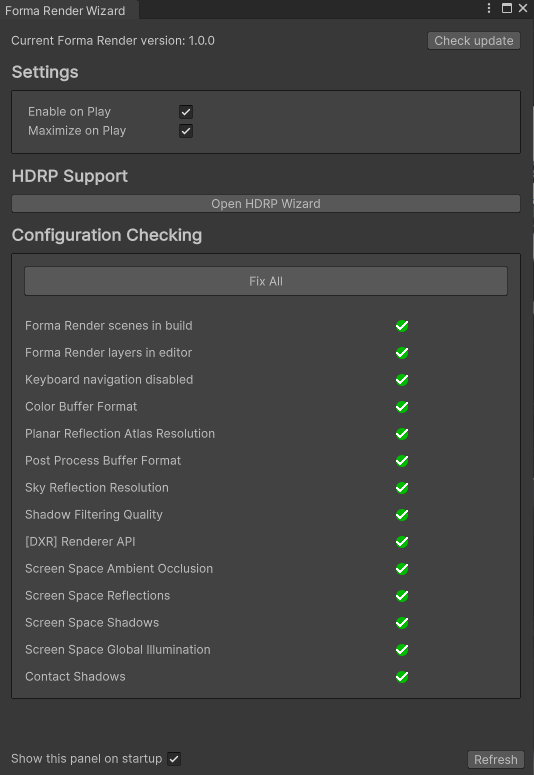534x775 pixels.
Task: Click the Forma Render scenes in build checkmark
Action: (x=402, y=326)
